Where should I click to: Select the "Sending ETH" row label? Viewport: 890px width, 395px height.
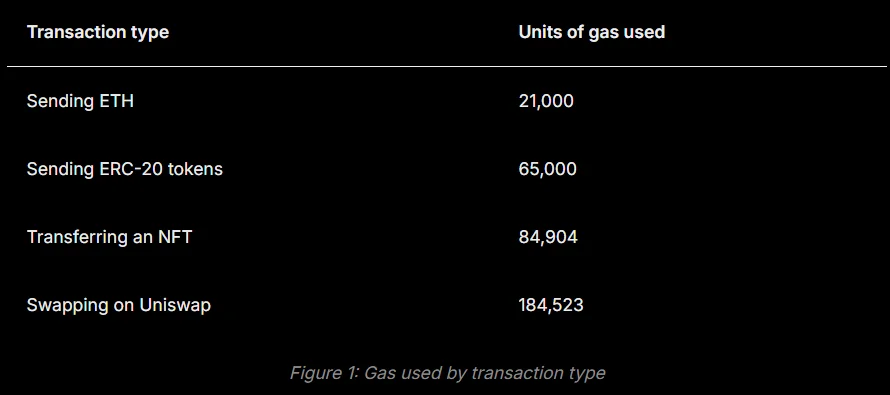pos(80,101)
